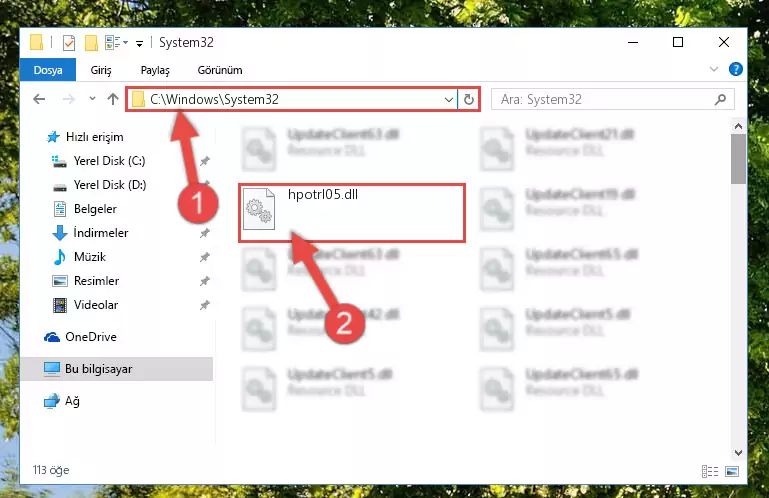Switch to details view button
Screen dimensions: 769x498
pyautogui.click(x=710, y=472)
